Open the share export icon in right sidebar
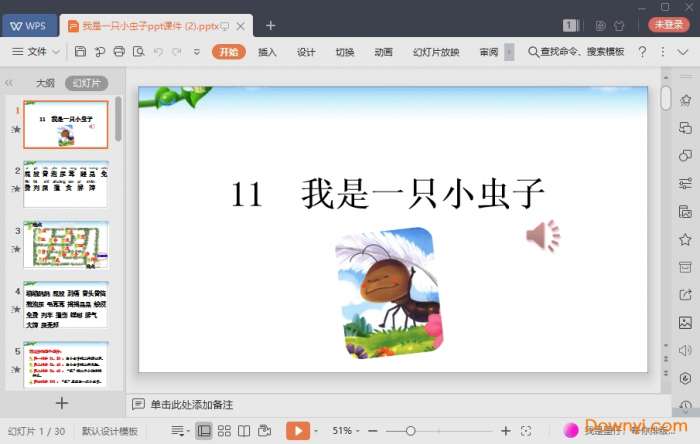 pos(685,295)
